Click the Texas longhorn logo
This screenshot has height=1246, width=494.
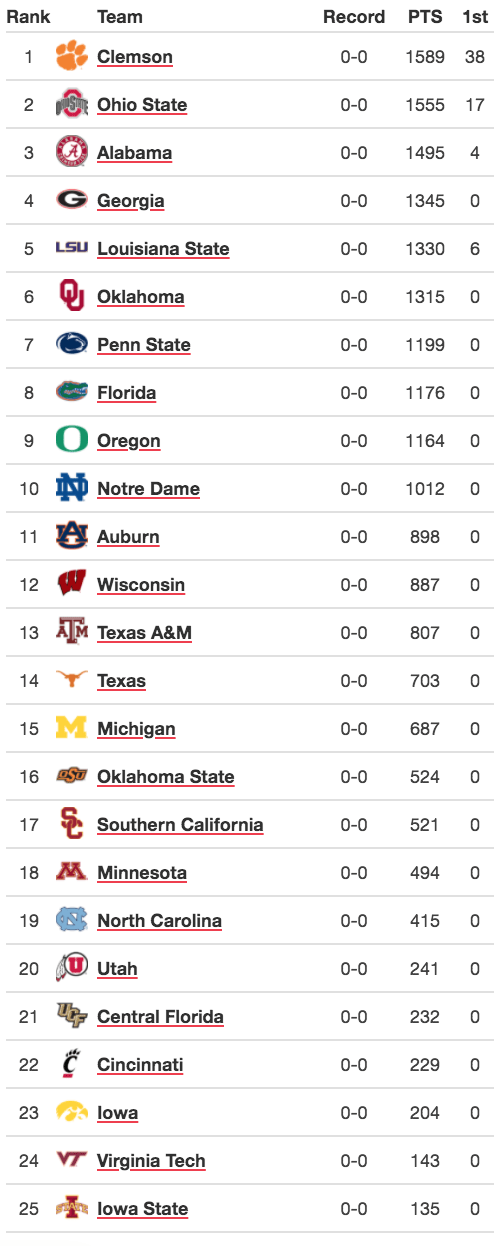pos(72,681)
